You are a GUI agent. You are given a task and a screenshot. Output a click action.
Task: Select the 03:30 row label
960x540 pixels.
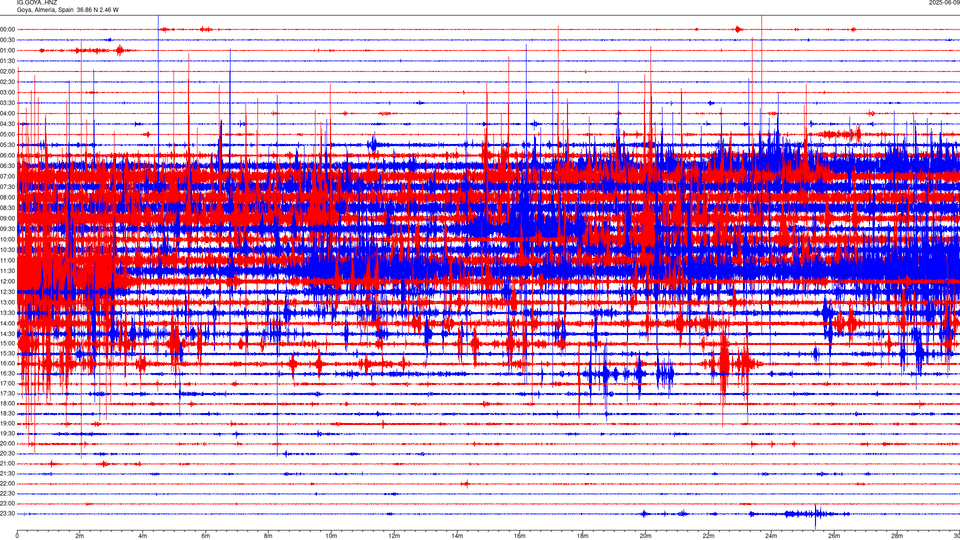7,103
